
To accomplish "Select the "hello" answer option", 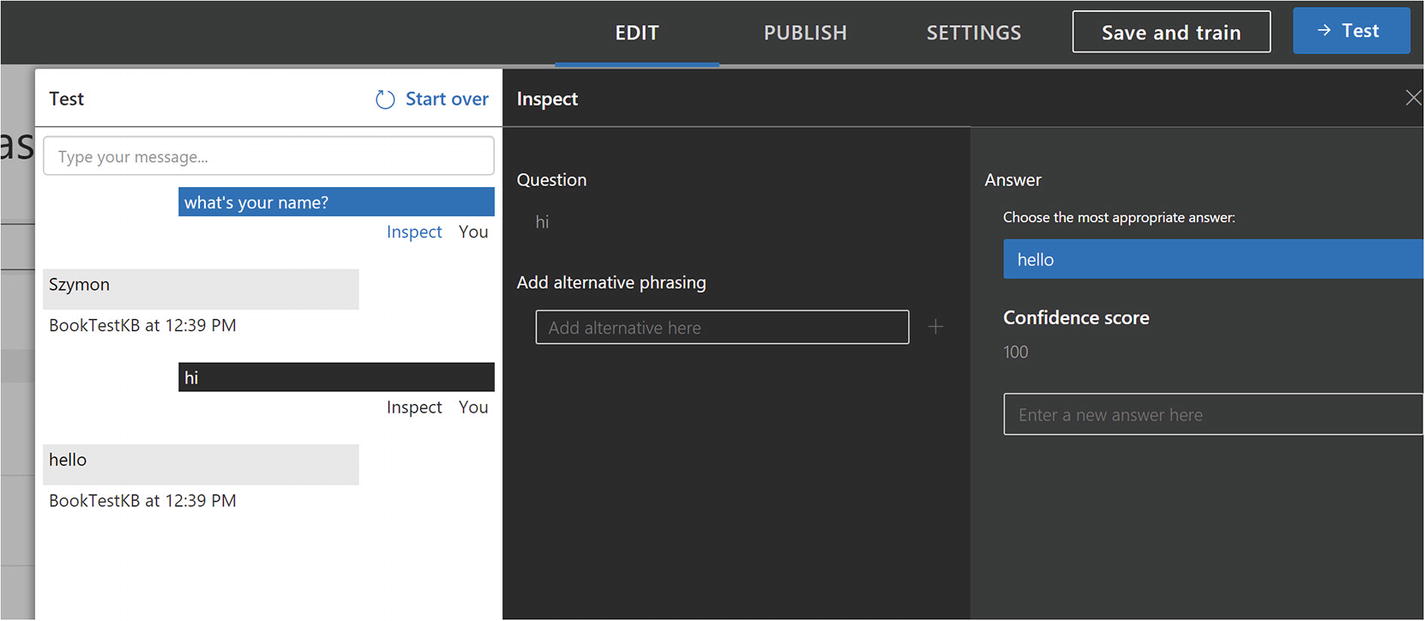I will [x=1212, y=259].
